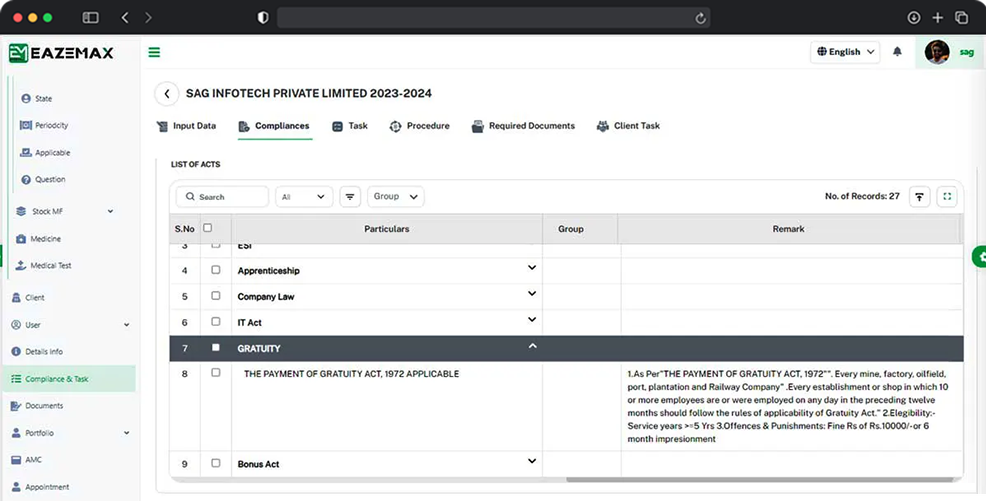Image resolution: width=986 pixels, height=501 pixels.
Task: Open the All filter dropdown
Action: [x=304, y=197]
